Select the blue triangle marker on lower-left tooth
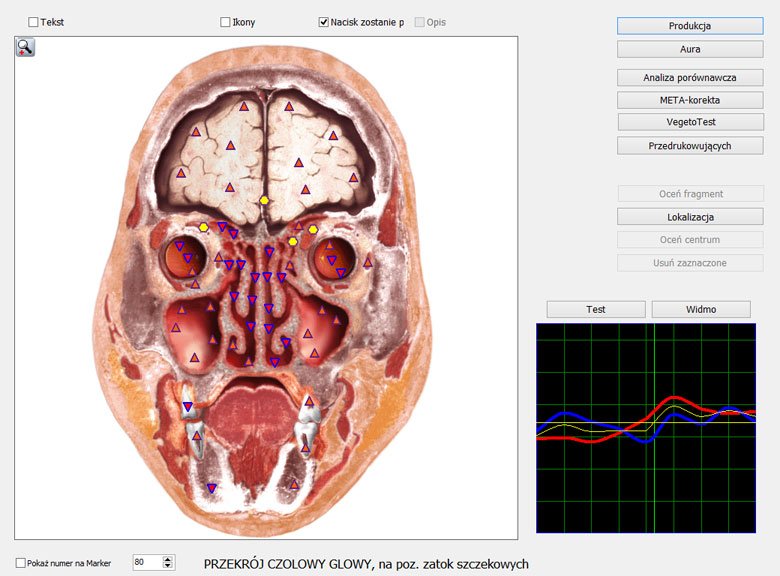780x576 pixels. coord(188,406)
